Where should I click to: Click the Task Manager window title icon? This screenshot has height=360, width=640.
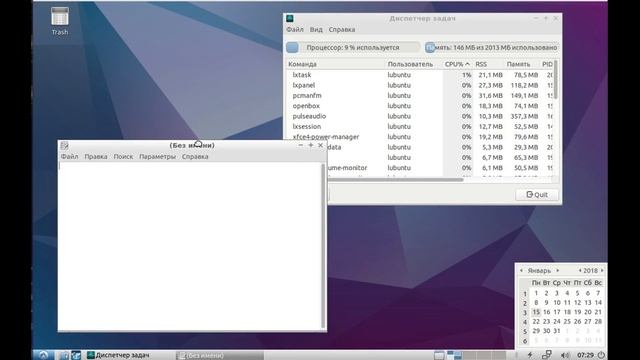pyautogui.click(x=290, y=19)
